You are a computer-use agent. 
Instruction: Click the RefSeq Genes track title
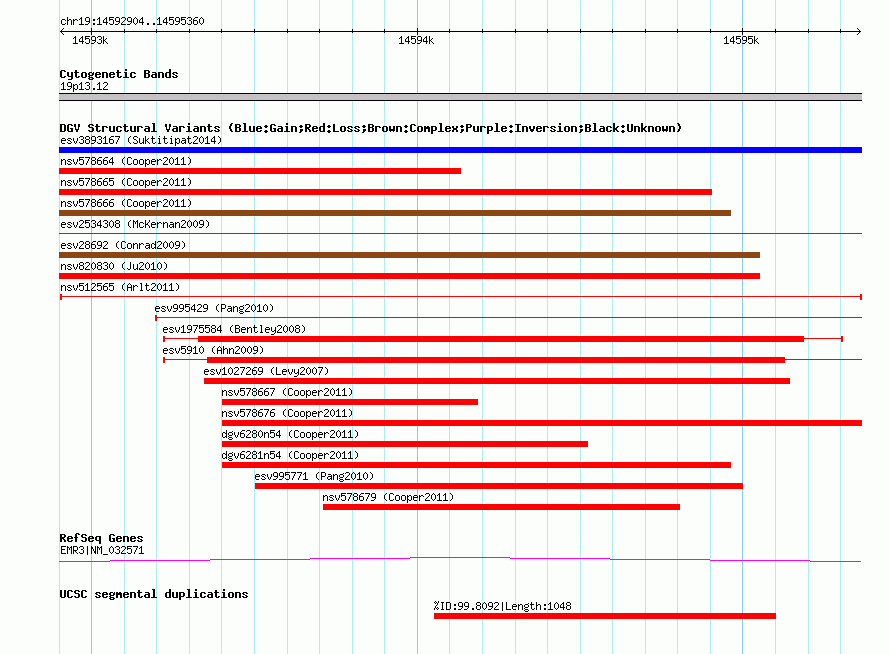101,538
